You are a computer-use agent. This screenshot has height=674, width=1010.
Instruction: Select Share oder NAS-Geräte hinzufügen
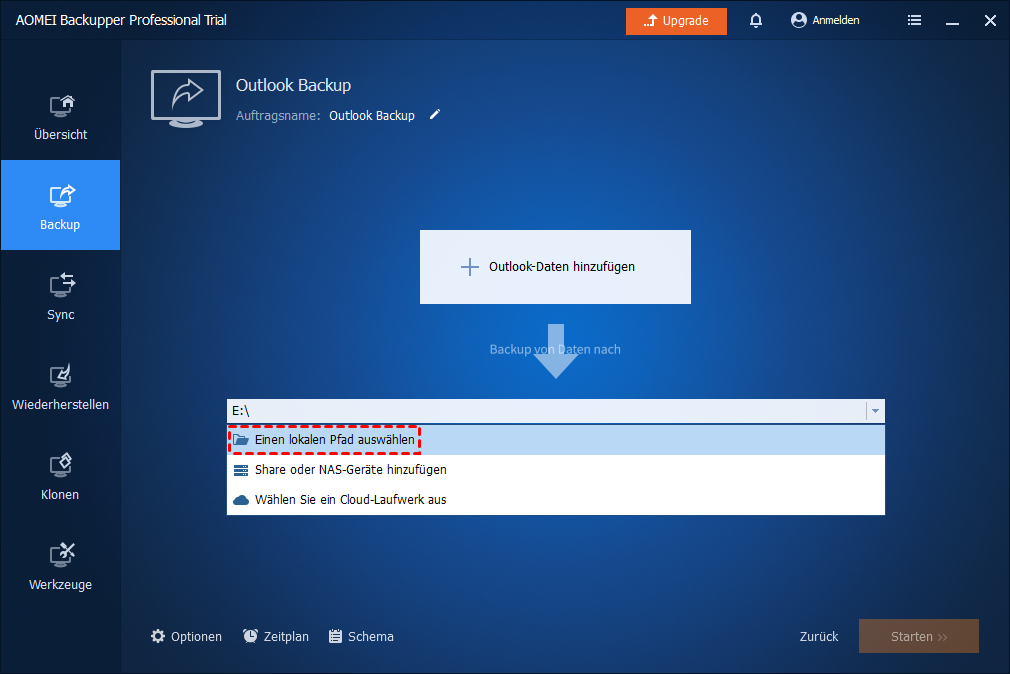coord(556,470)
